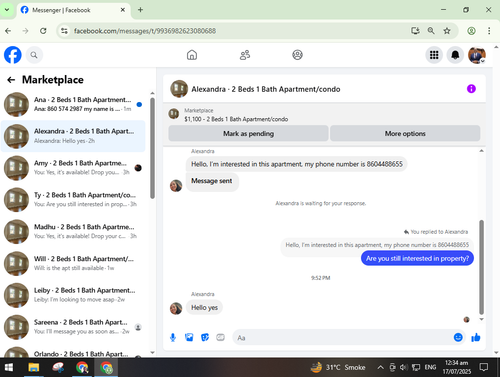This screenshot has height=377, width=500.
Task: Click the chat pane vertical scrollbar
Action: pyautogui.click(x=481, y=267)
